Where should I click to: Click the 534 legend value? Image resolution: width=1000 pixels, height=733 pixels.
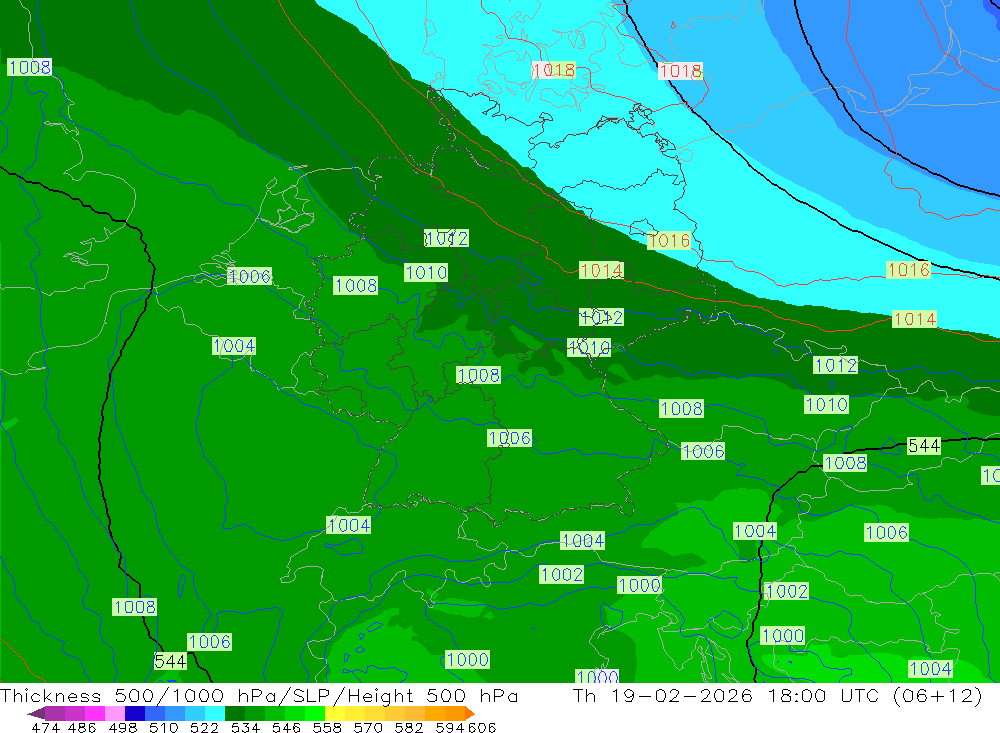245,727
